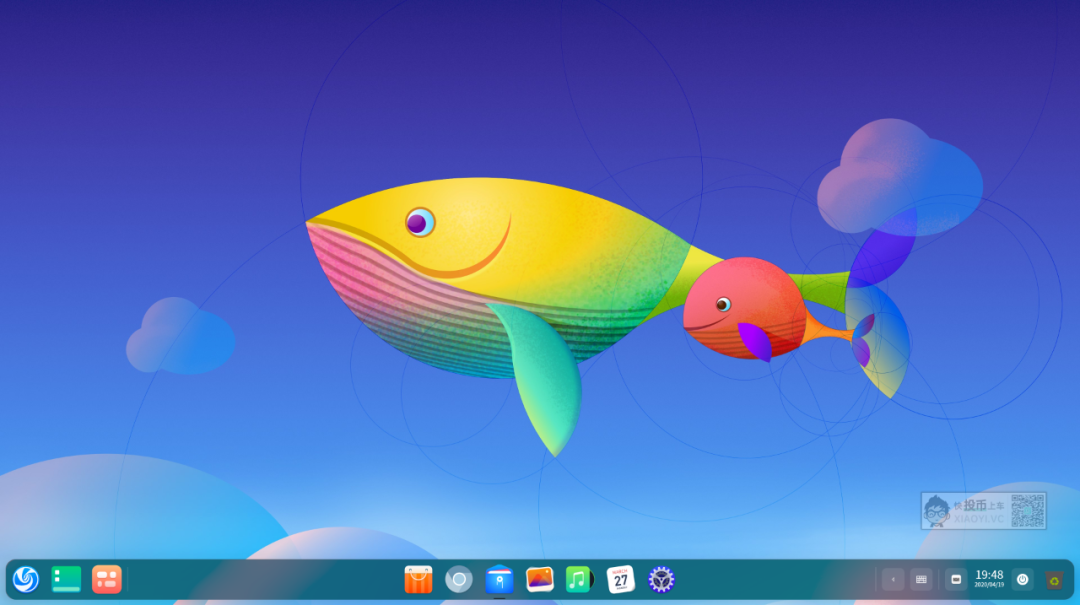Screen dimensions: 1080x605
Task: Launch the App Store shopping bag icon
Action: [x=418, y=579]
